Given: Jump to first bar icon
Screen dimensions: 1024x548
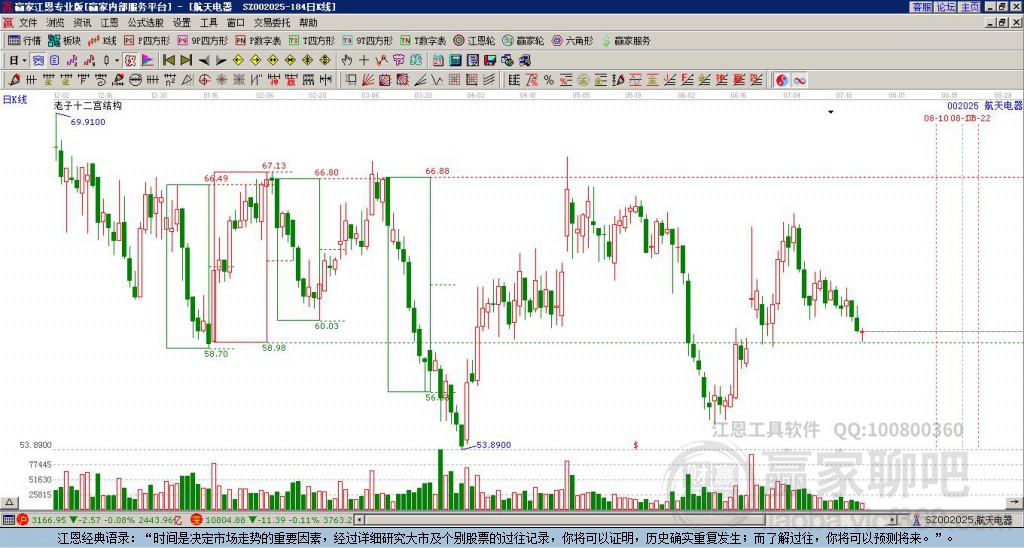Looking at the screenshot, I should 169,61.
